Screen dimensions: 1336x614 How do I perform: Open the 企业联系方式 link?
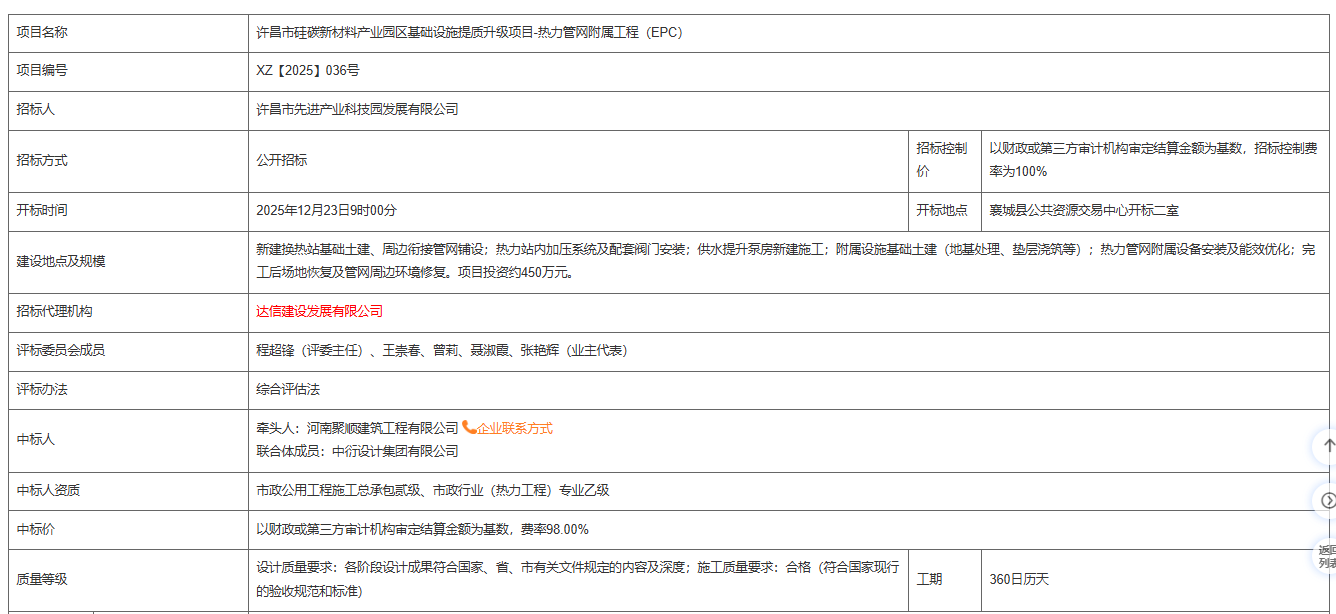(x=514, y=428)
